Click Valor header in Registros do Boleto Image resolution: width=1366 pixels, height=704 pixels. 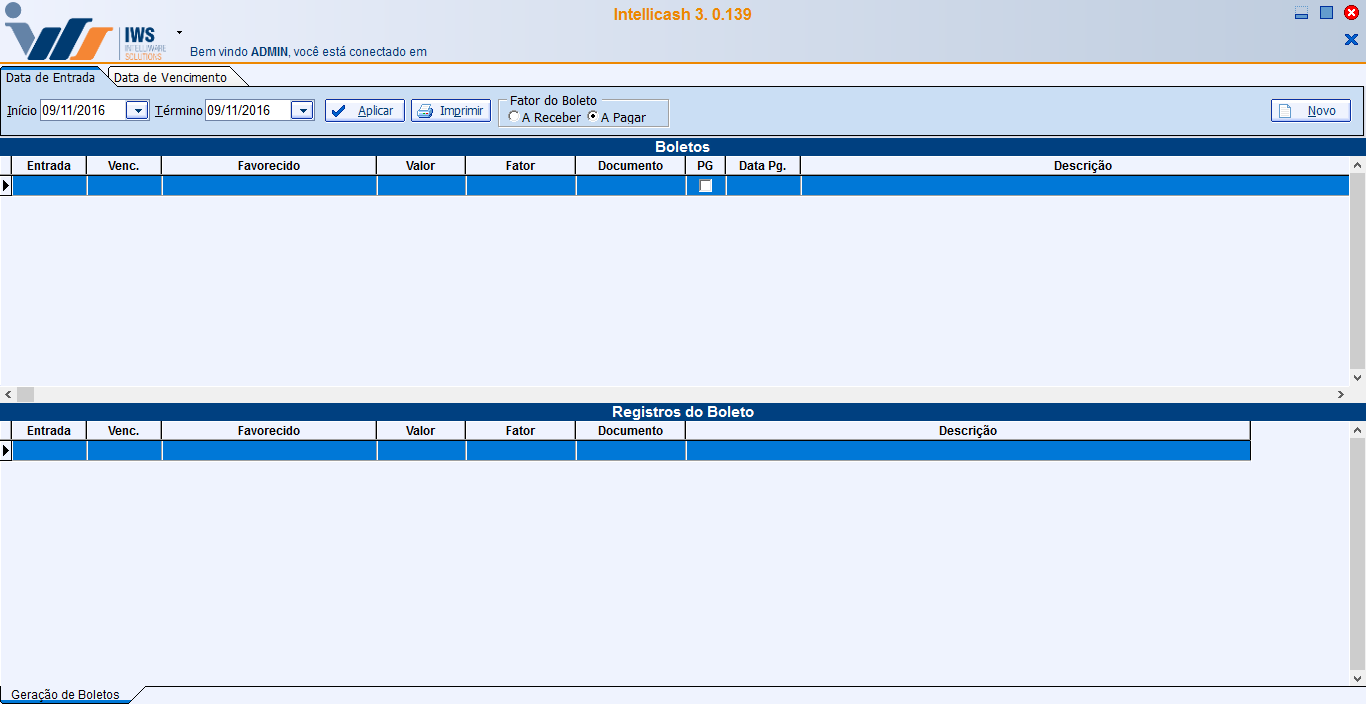421,430
